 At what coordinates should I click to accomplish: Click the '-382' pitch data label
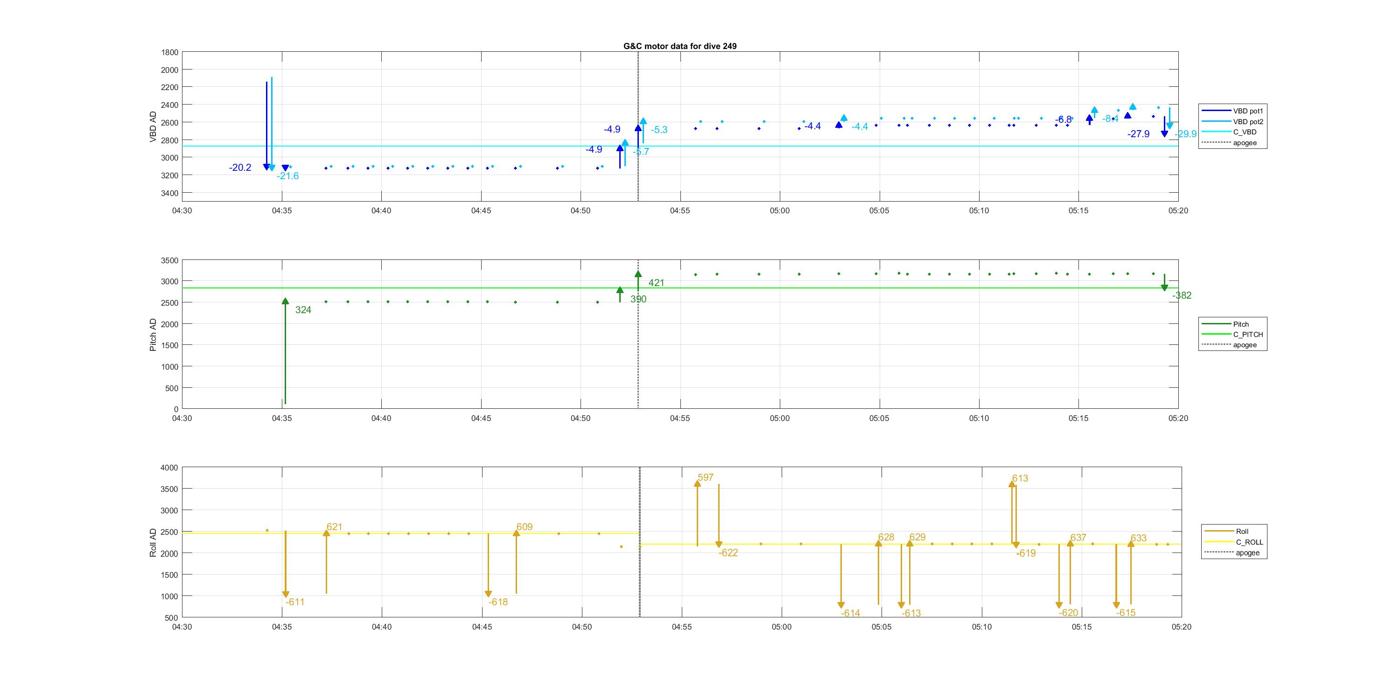click(1182, 296)
